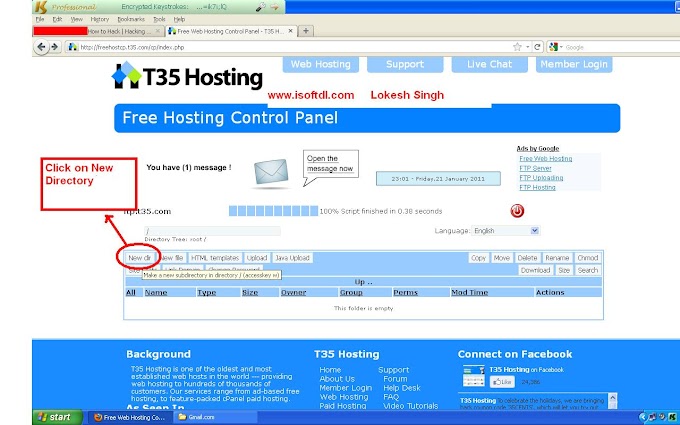Click footer About Us link

[337, 379]
